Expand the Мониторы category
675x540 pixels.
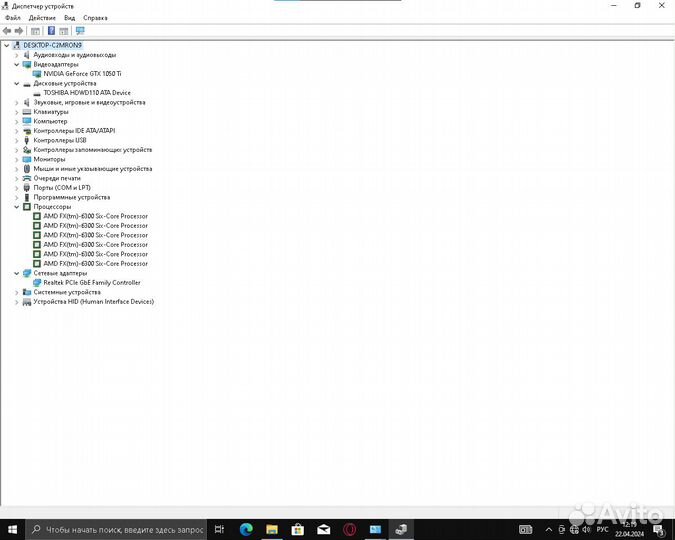[16, 159]
